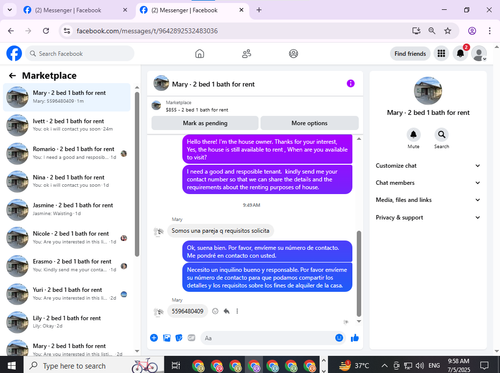Mute the conversation with bell icon

[413, 135]
